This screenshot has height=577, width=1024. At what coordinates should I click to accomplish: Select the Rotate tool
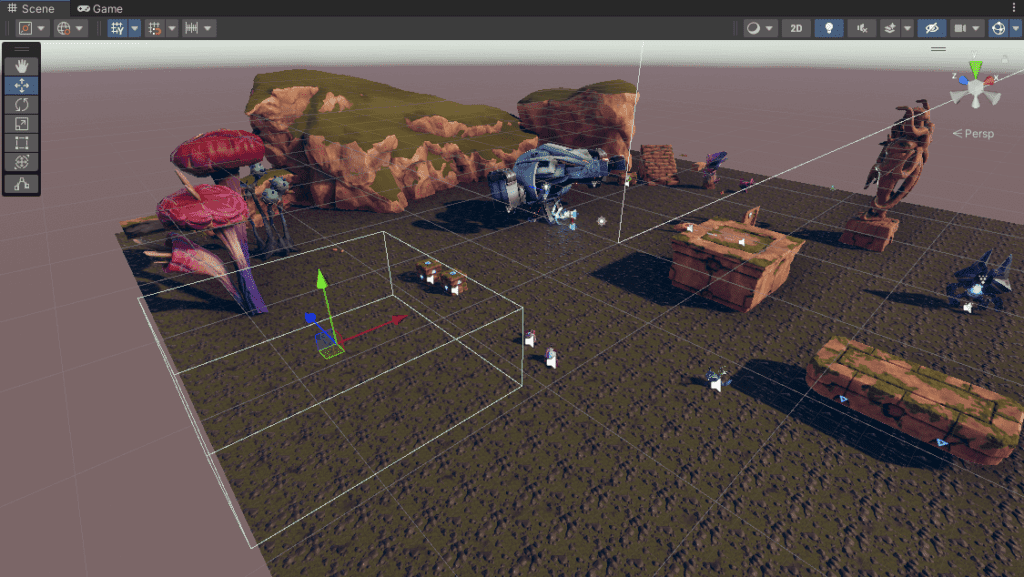point(21,104)
